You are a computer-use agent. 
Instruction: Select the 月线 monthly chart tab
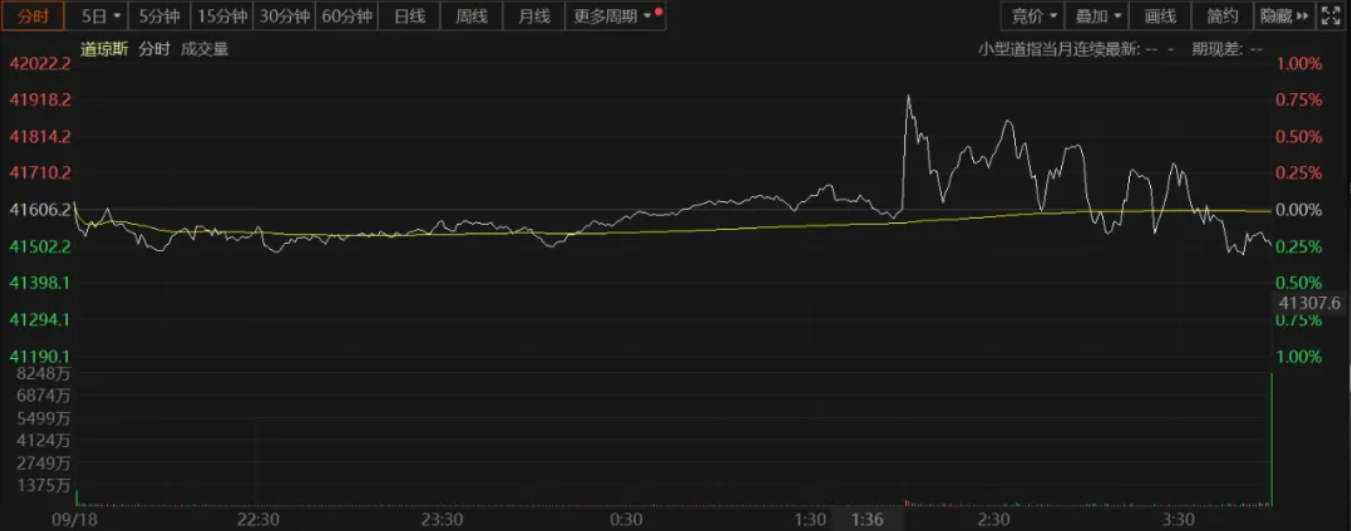point(534,16)
